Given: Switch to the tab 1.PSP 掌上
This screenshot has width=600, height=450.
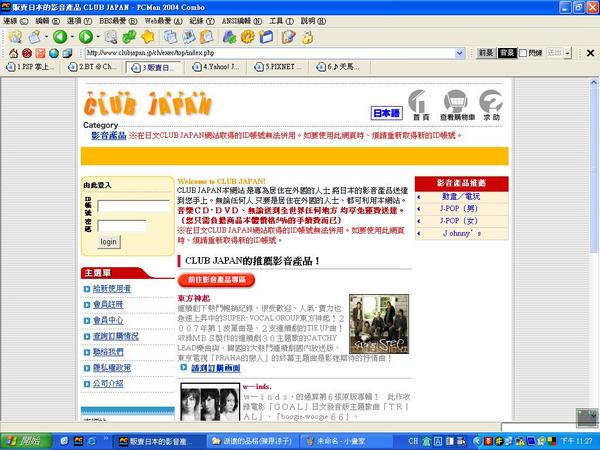Looking at the screenshot, I should click(31, 67).
